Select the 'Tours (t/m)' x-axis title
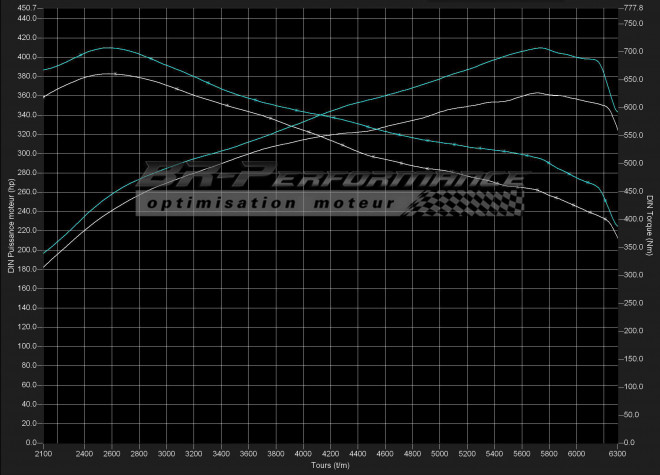 (x=330, y=465)
